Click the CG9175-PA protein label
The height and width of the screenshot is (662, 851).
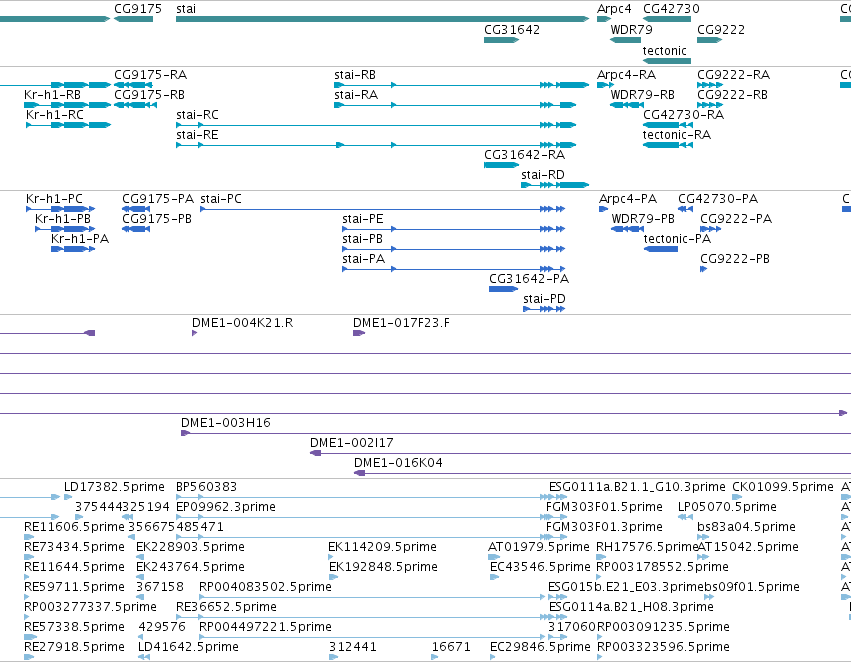pos(157,199)
